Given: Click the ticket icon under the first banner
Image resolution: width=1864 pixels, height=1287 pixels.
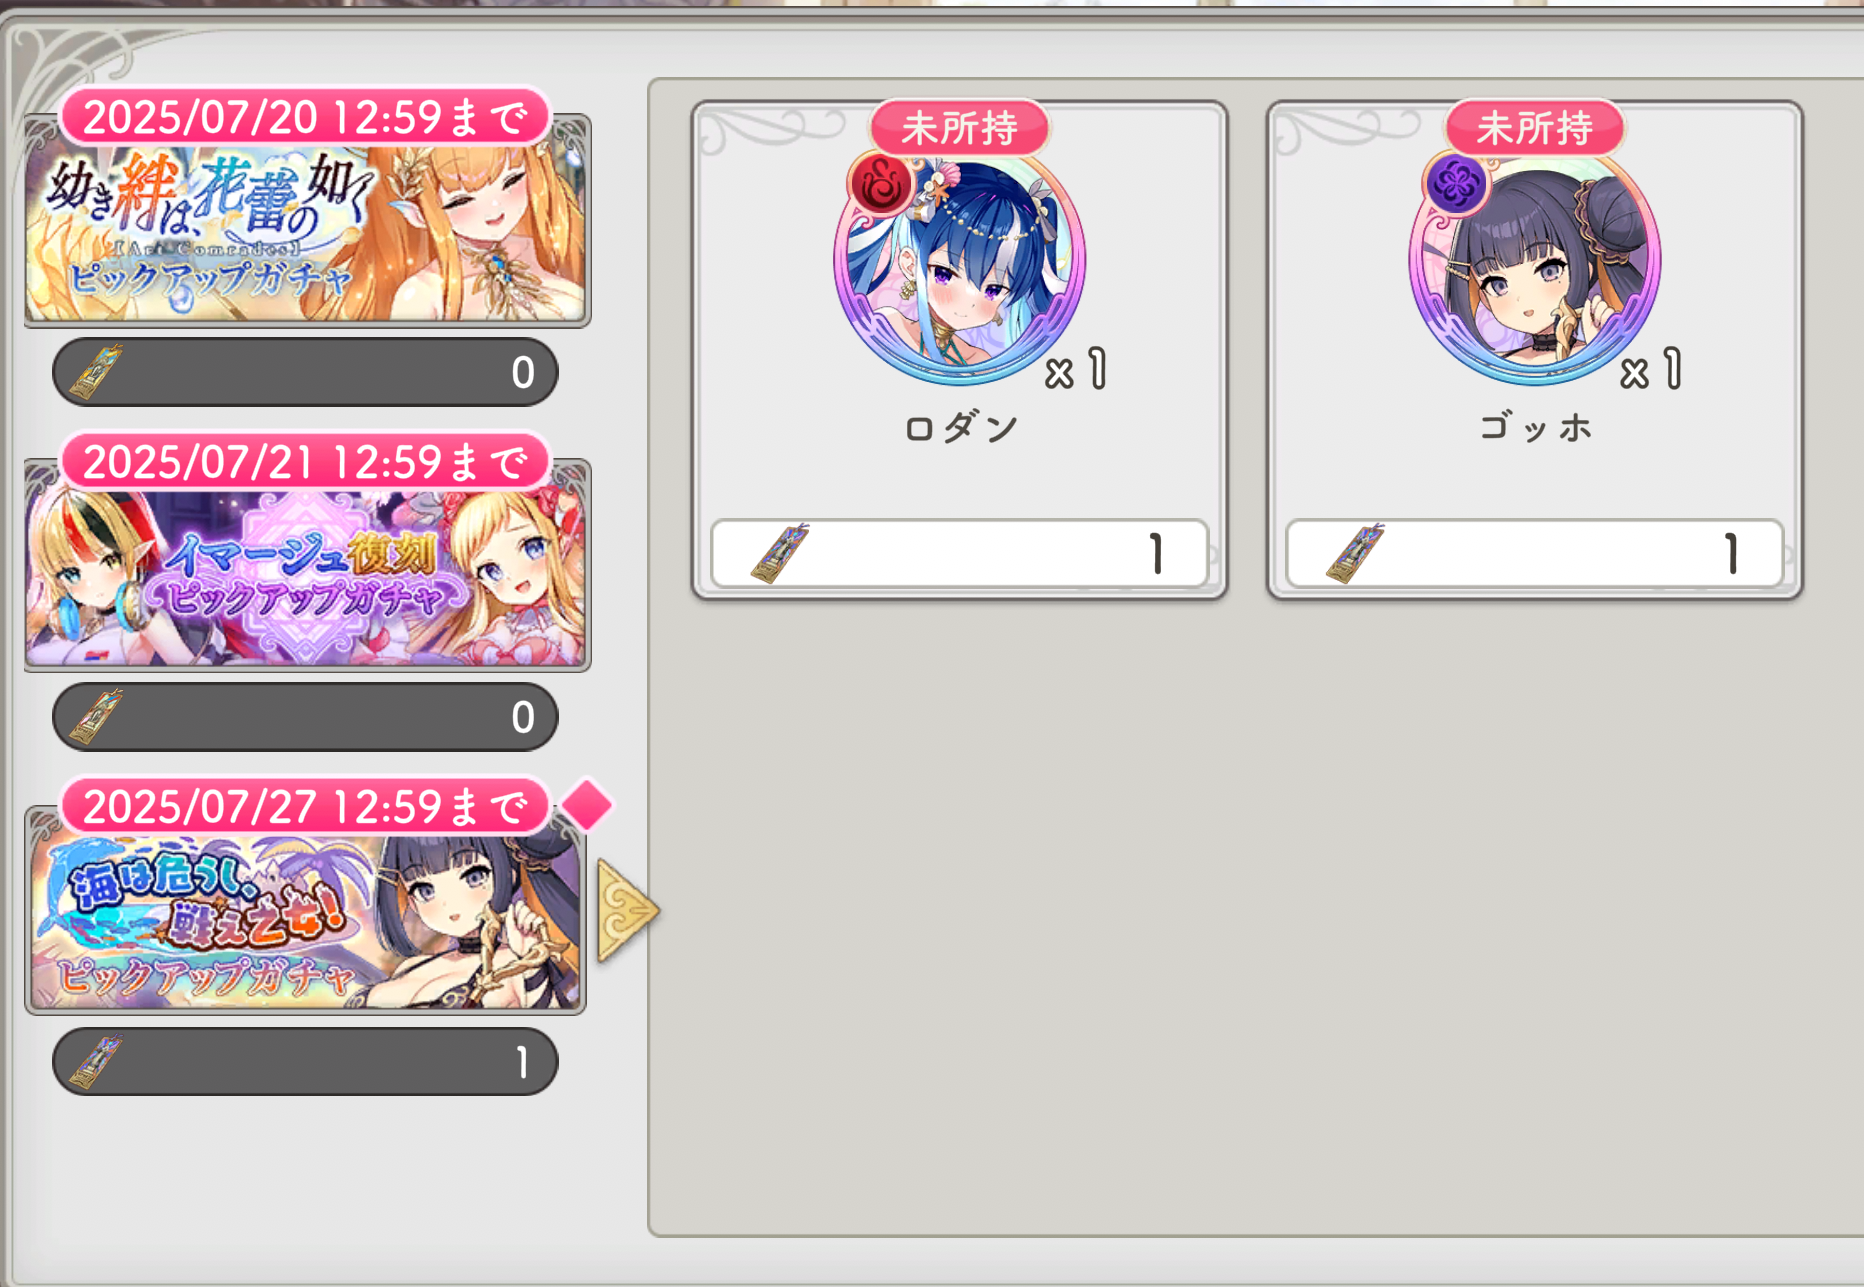Looking at the screenshot, I should tap(97, 371).
